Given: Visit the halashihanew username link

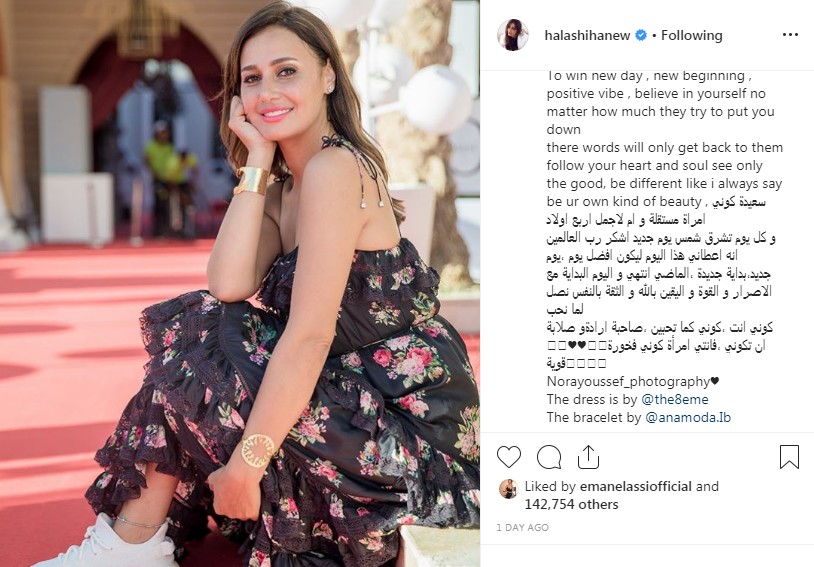Looking at the screenshot, I should [x=587, y=35].
